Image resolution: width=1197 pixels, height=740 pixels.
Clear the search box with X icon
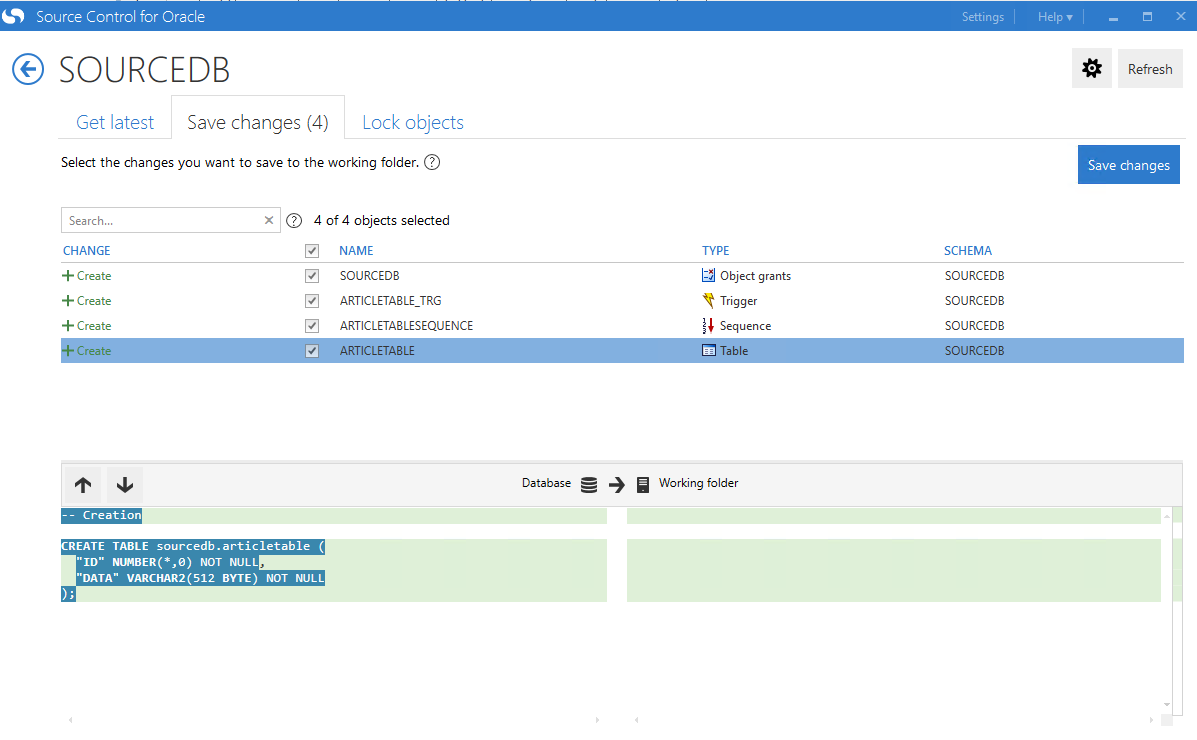[x=269, y=221]
